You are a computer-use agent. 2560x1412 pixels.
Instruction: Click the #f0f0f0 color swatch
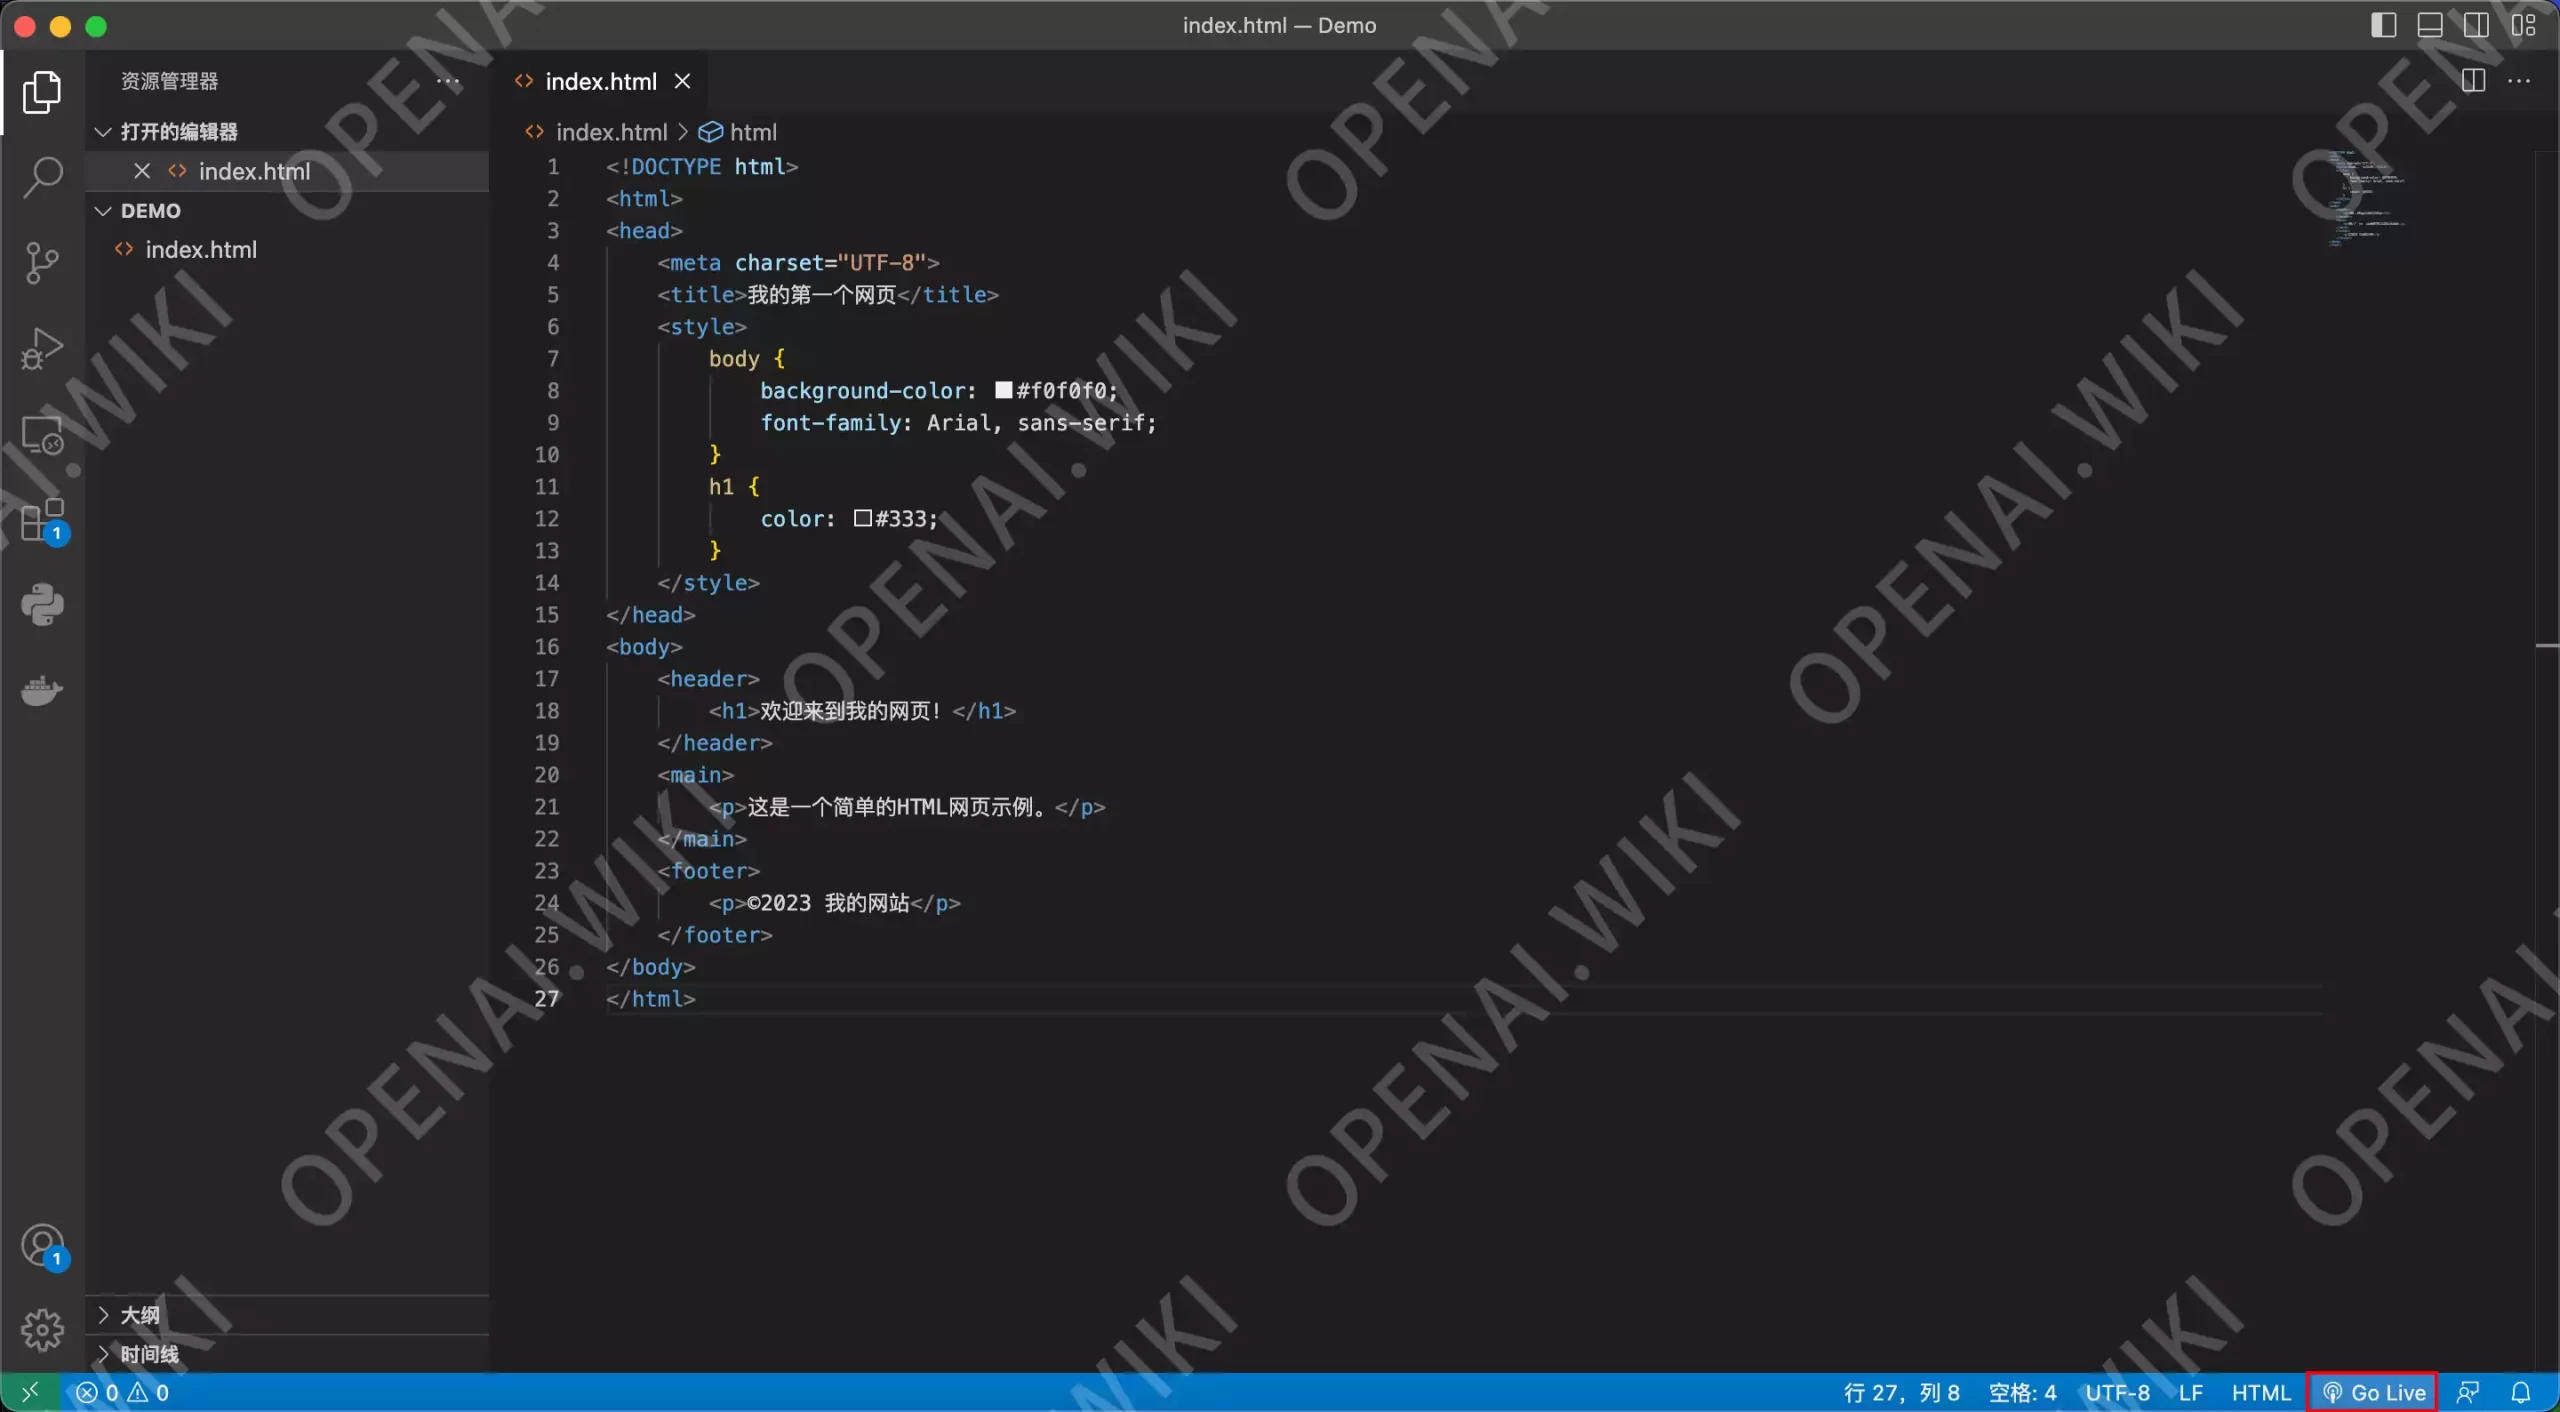coord(1003,391)
